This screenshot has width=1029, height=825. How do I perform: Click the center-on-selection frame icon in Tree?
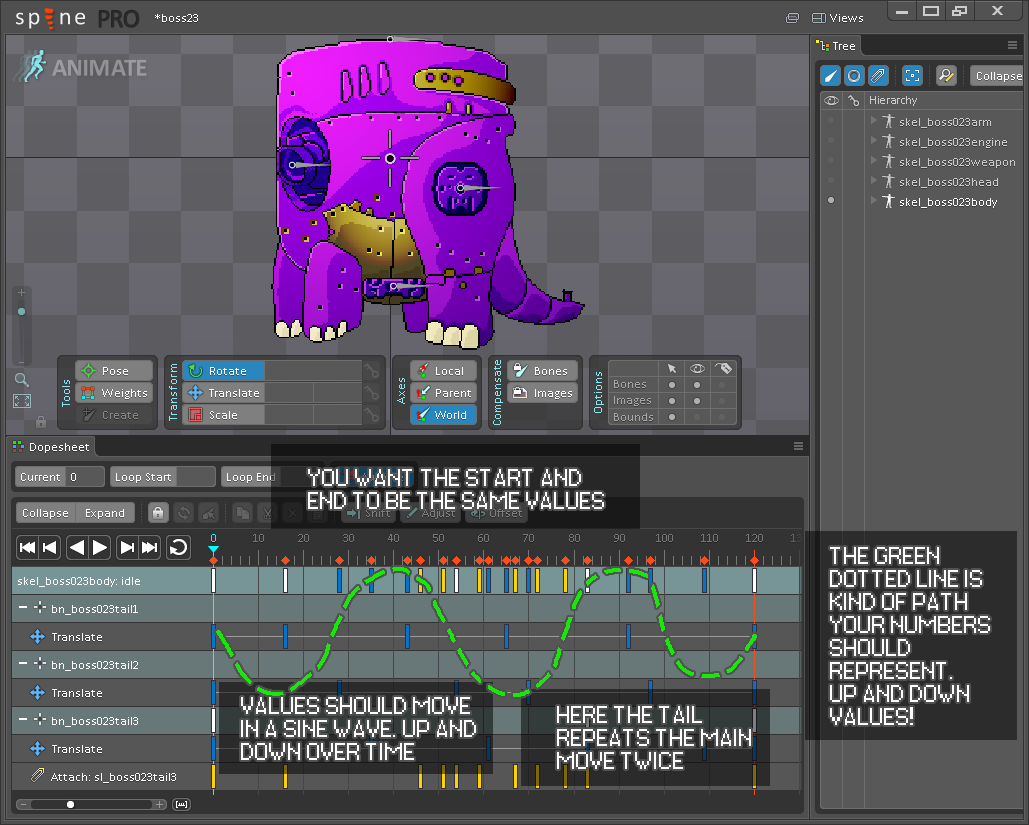pyautogui.click(x=912, y=76)
